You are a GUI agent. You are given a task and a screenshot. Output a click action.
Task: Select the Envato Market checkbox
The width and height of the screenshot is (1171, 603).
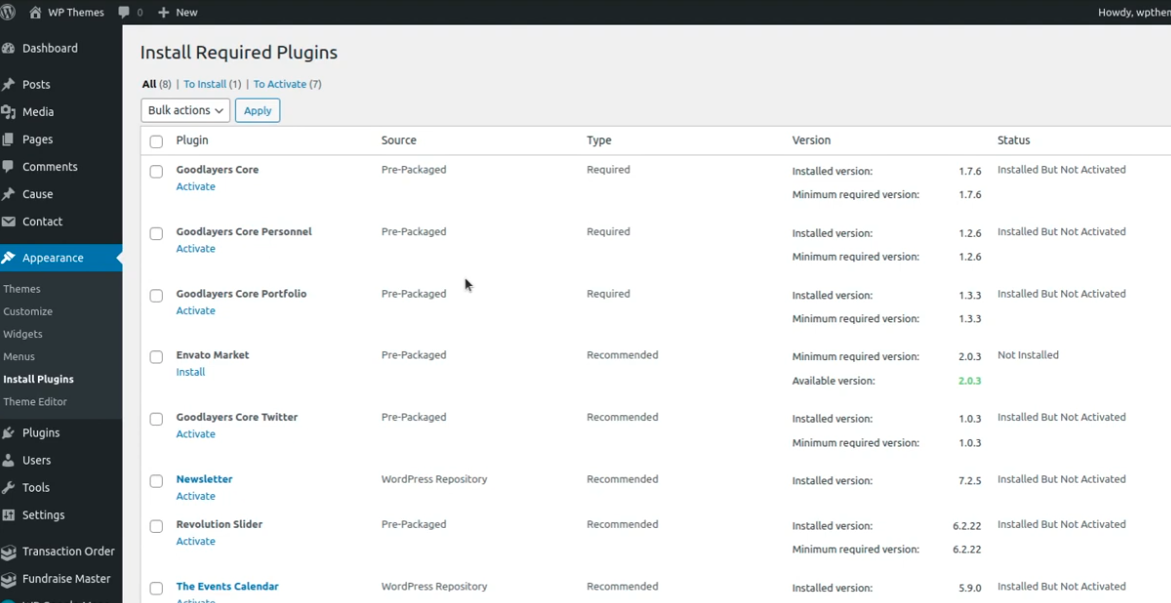[156, 357]
